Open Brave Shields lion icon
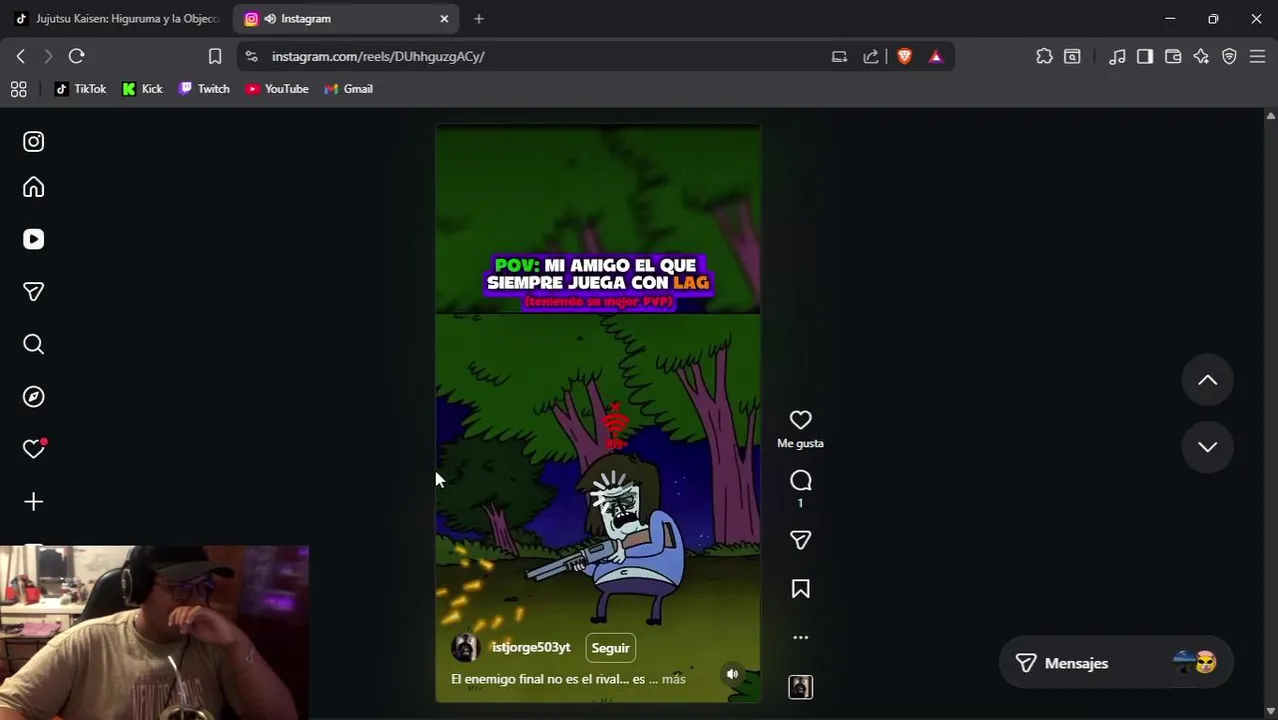 tap(905, 56)
